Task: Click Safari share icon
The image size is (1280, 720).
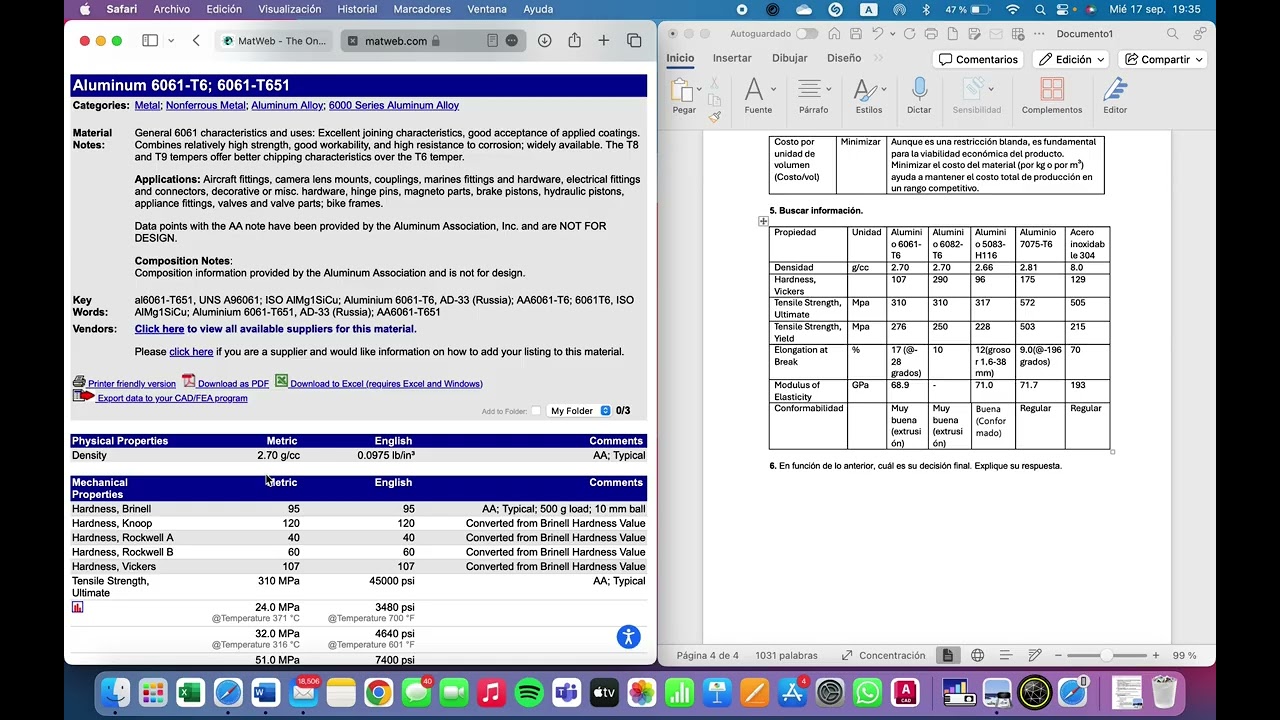Action: tap(574, 41)
